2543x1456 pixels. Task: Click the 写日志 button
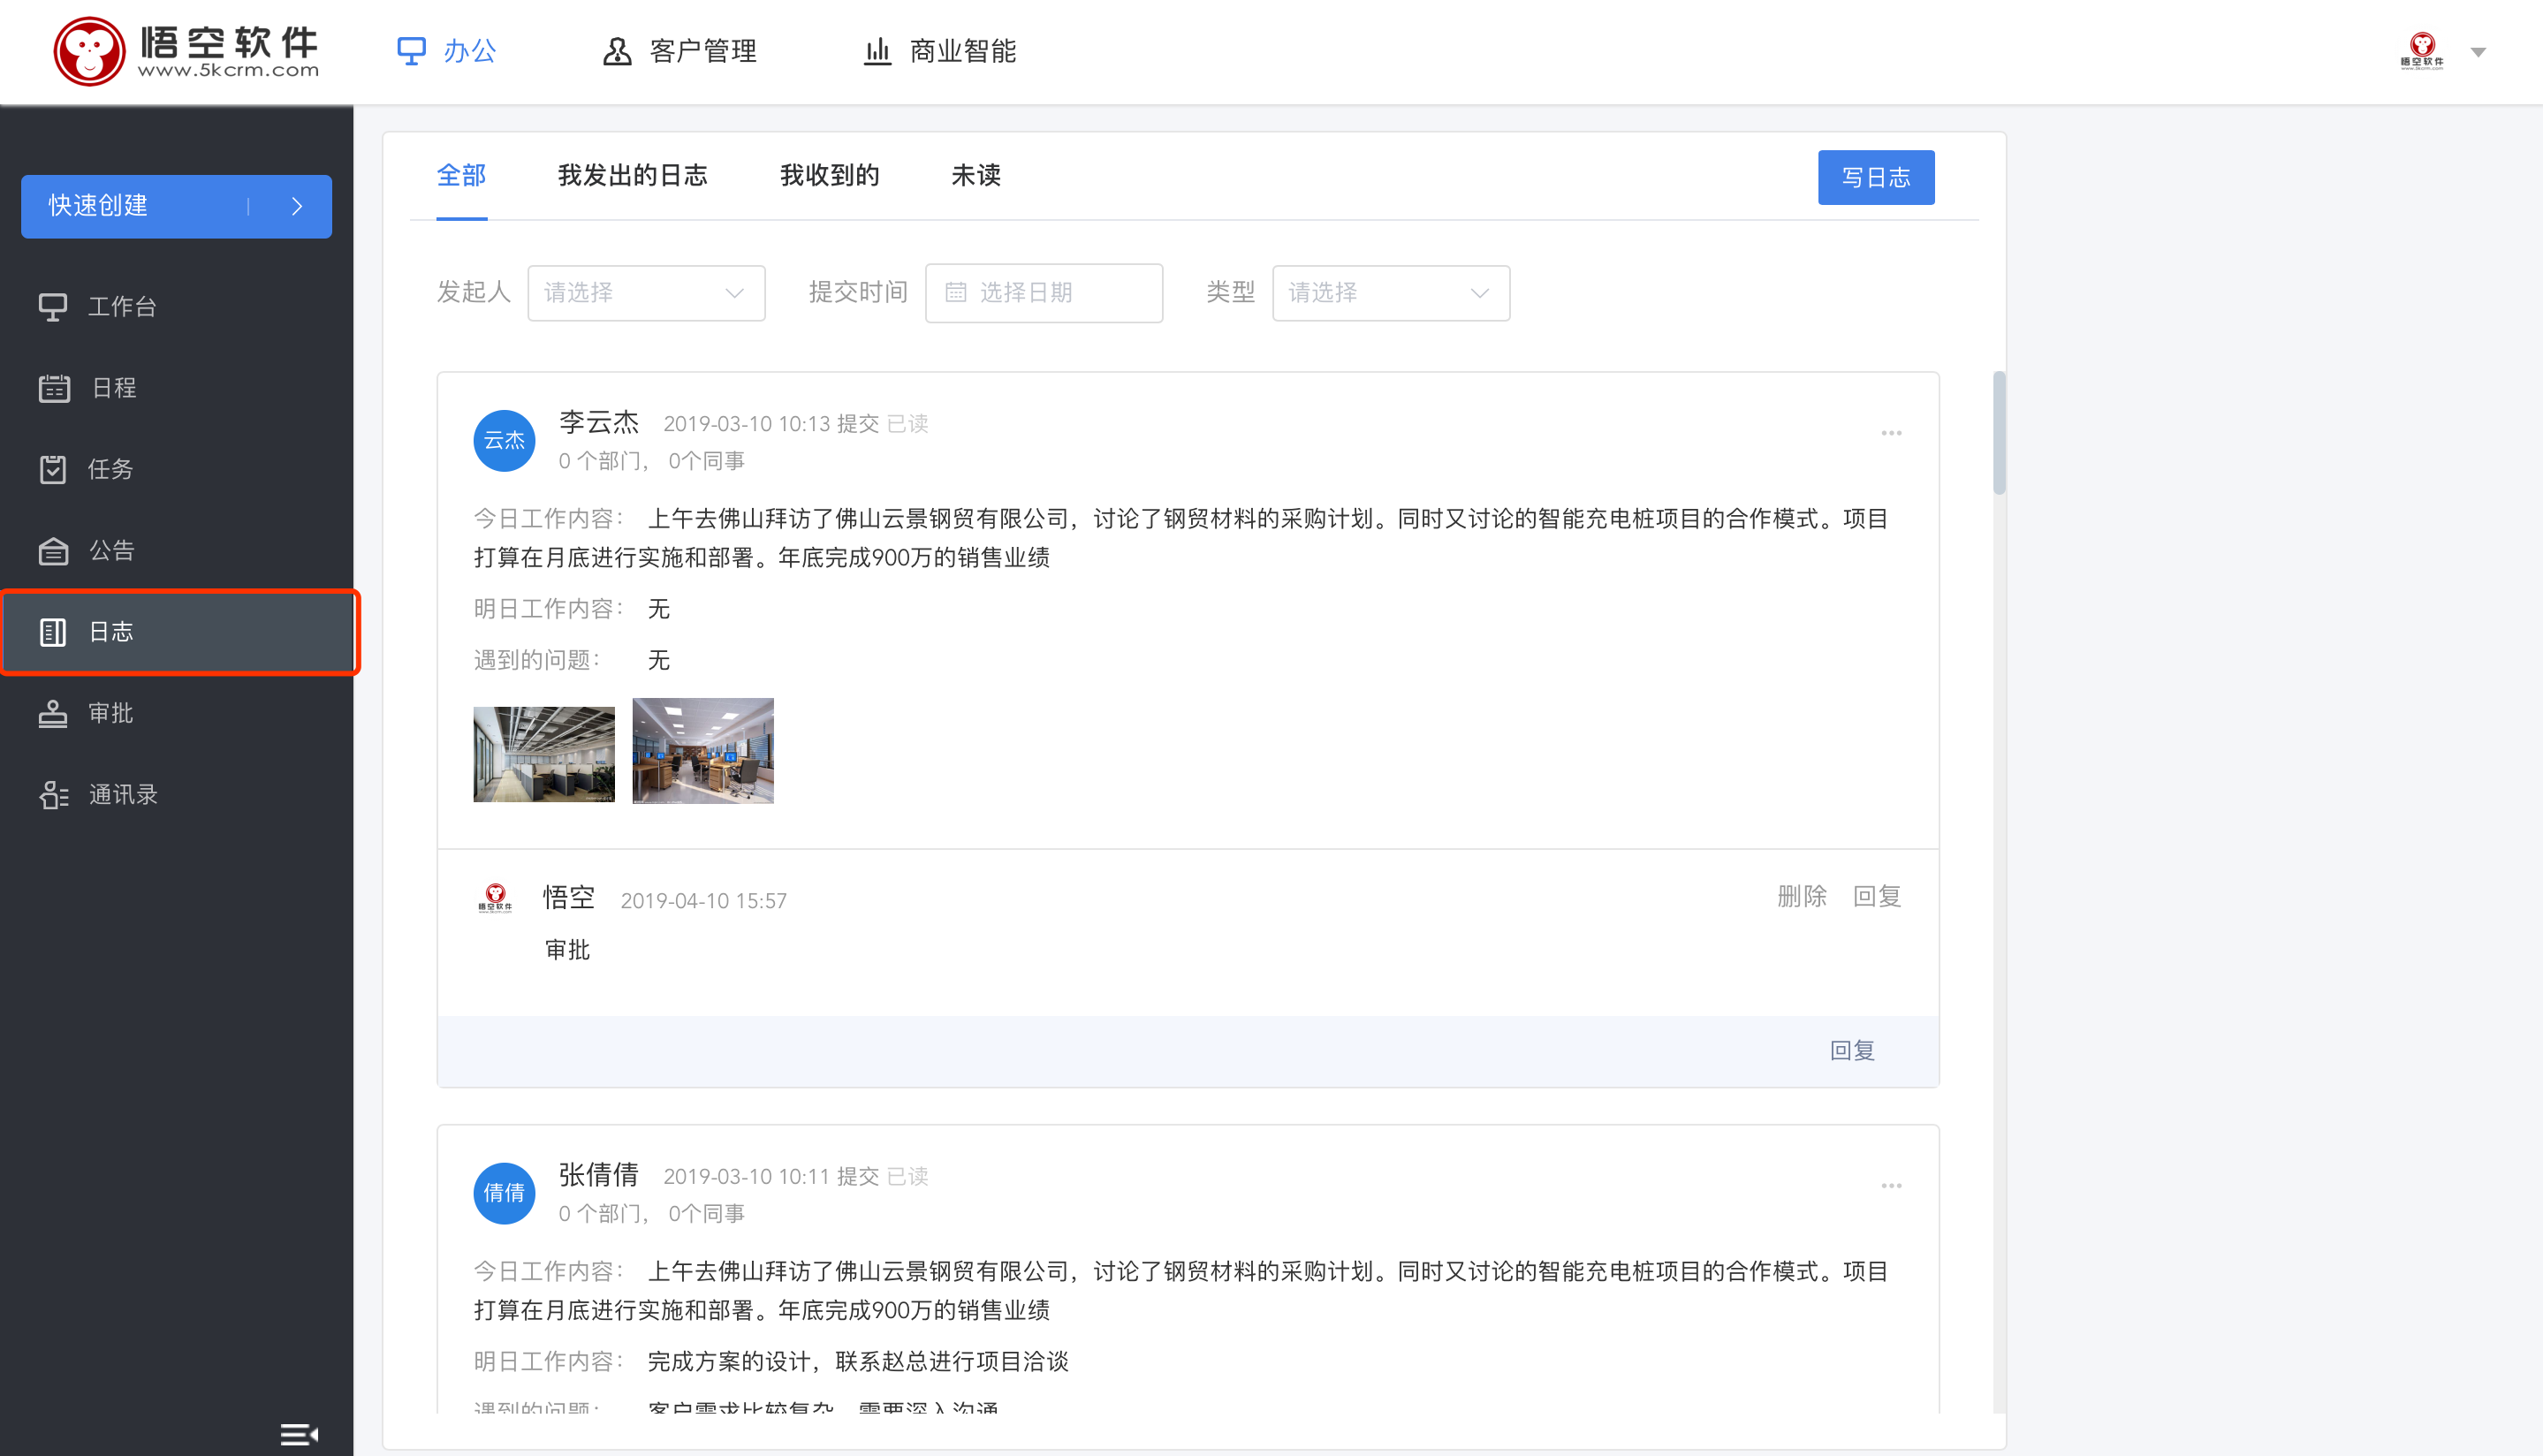1875,177
